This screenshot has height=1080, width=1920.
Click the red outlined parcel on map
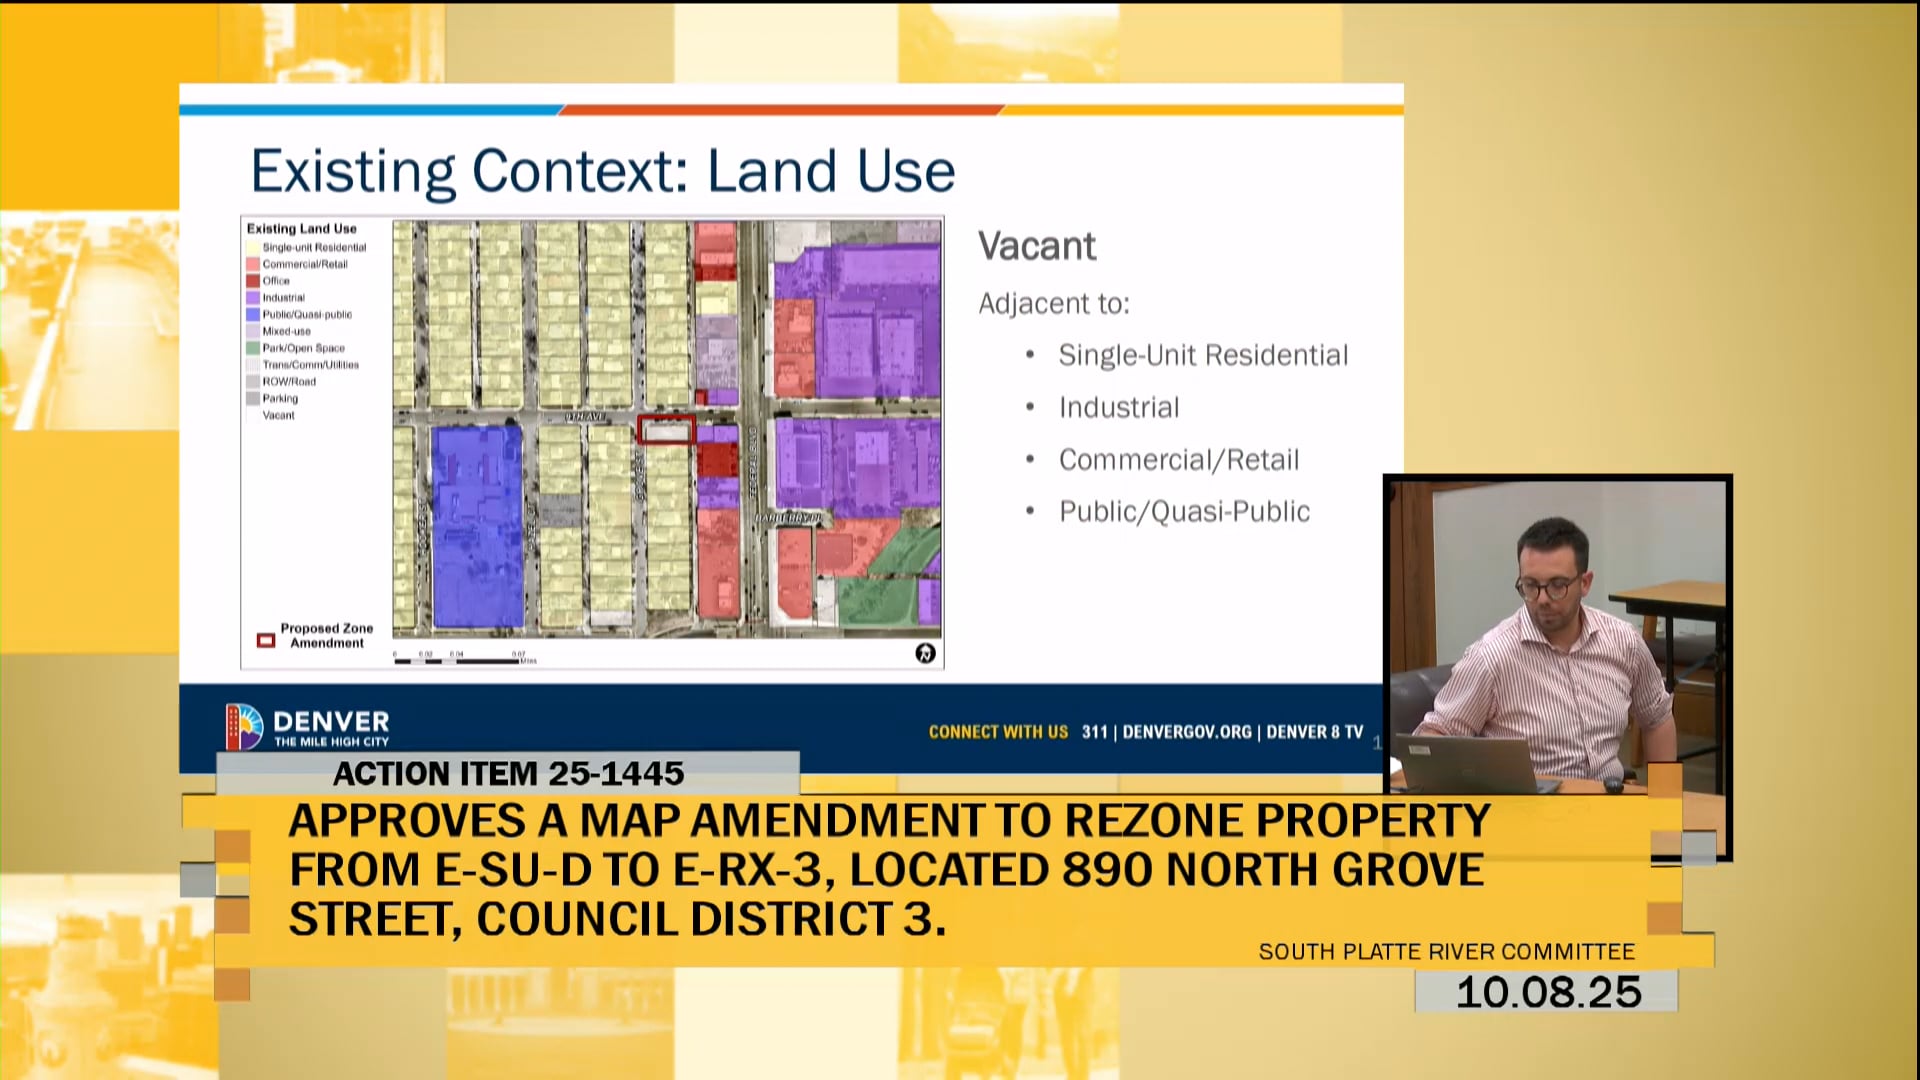click(666, 430)
